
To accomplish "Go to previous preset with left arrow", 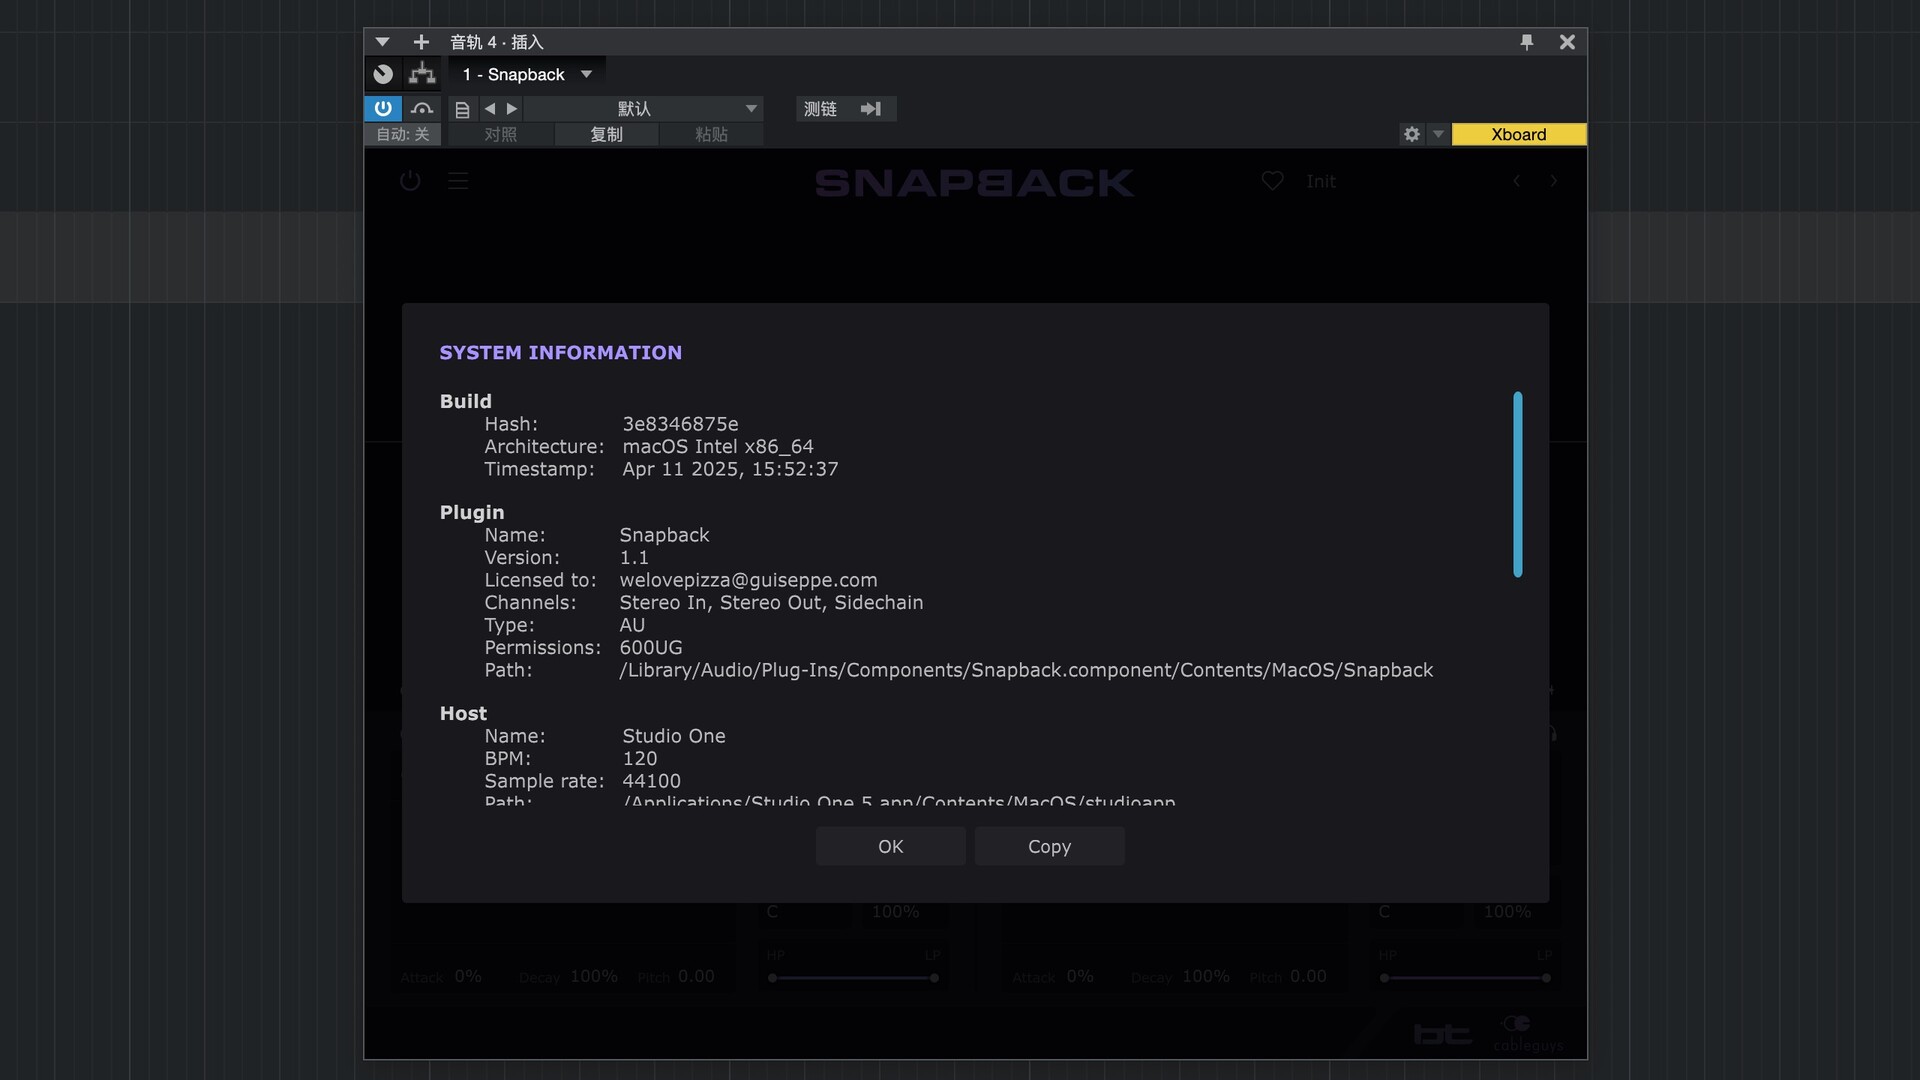I will (490, 108).
